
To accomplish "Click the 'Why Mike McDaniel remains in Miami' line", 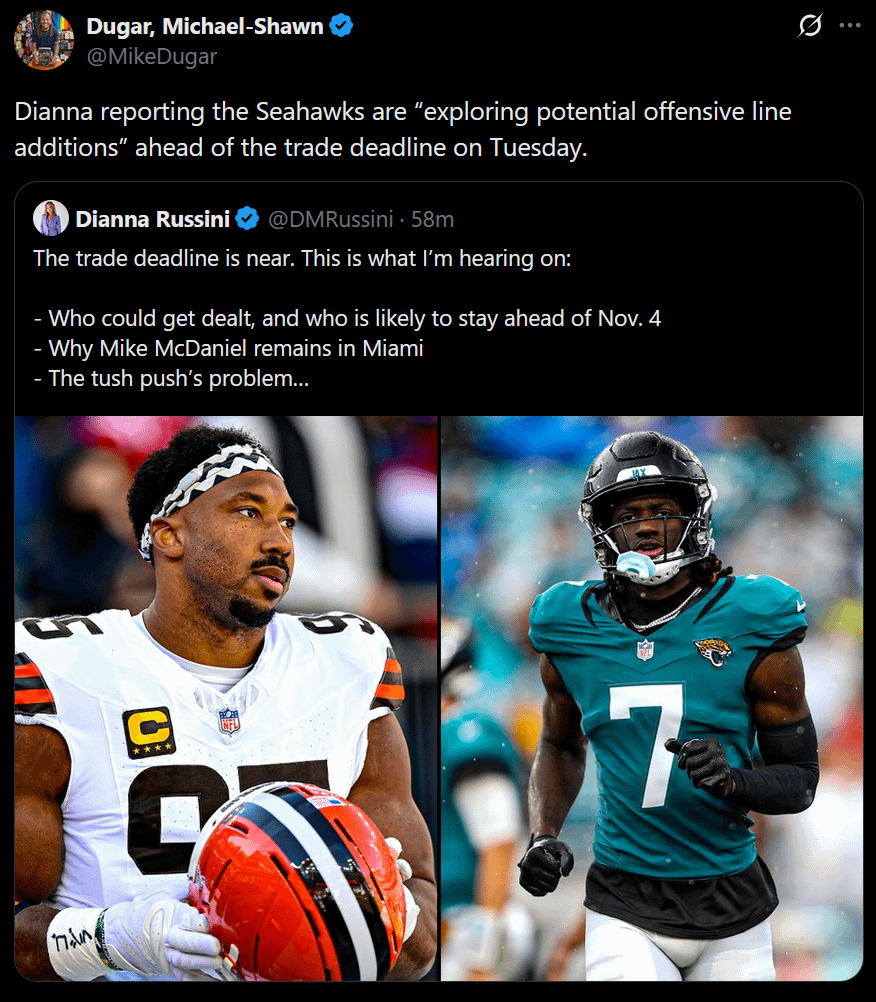I will (x=229, y=348).
